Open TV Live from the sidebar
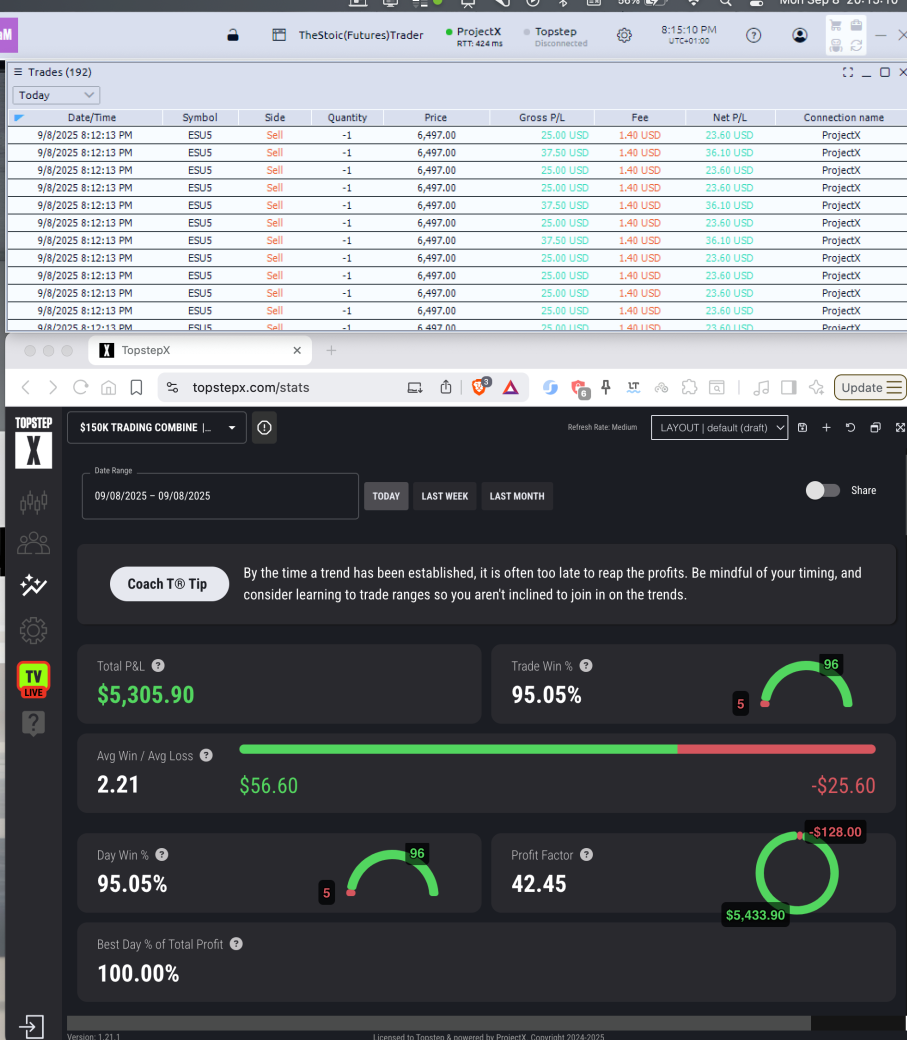Viewport: 907px width, 1040px height. click(x=33, y=680)
